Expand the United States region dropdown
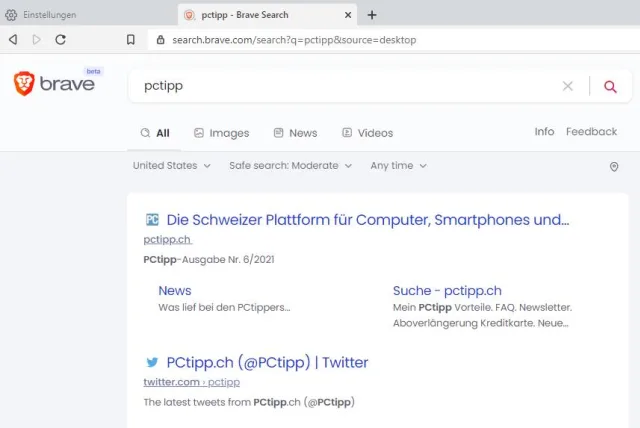The width and height of the screenshot is (640, 428). (x=171, y=166)
